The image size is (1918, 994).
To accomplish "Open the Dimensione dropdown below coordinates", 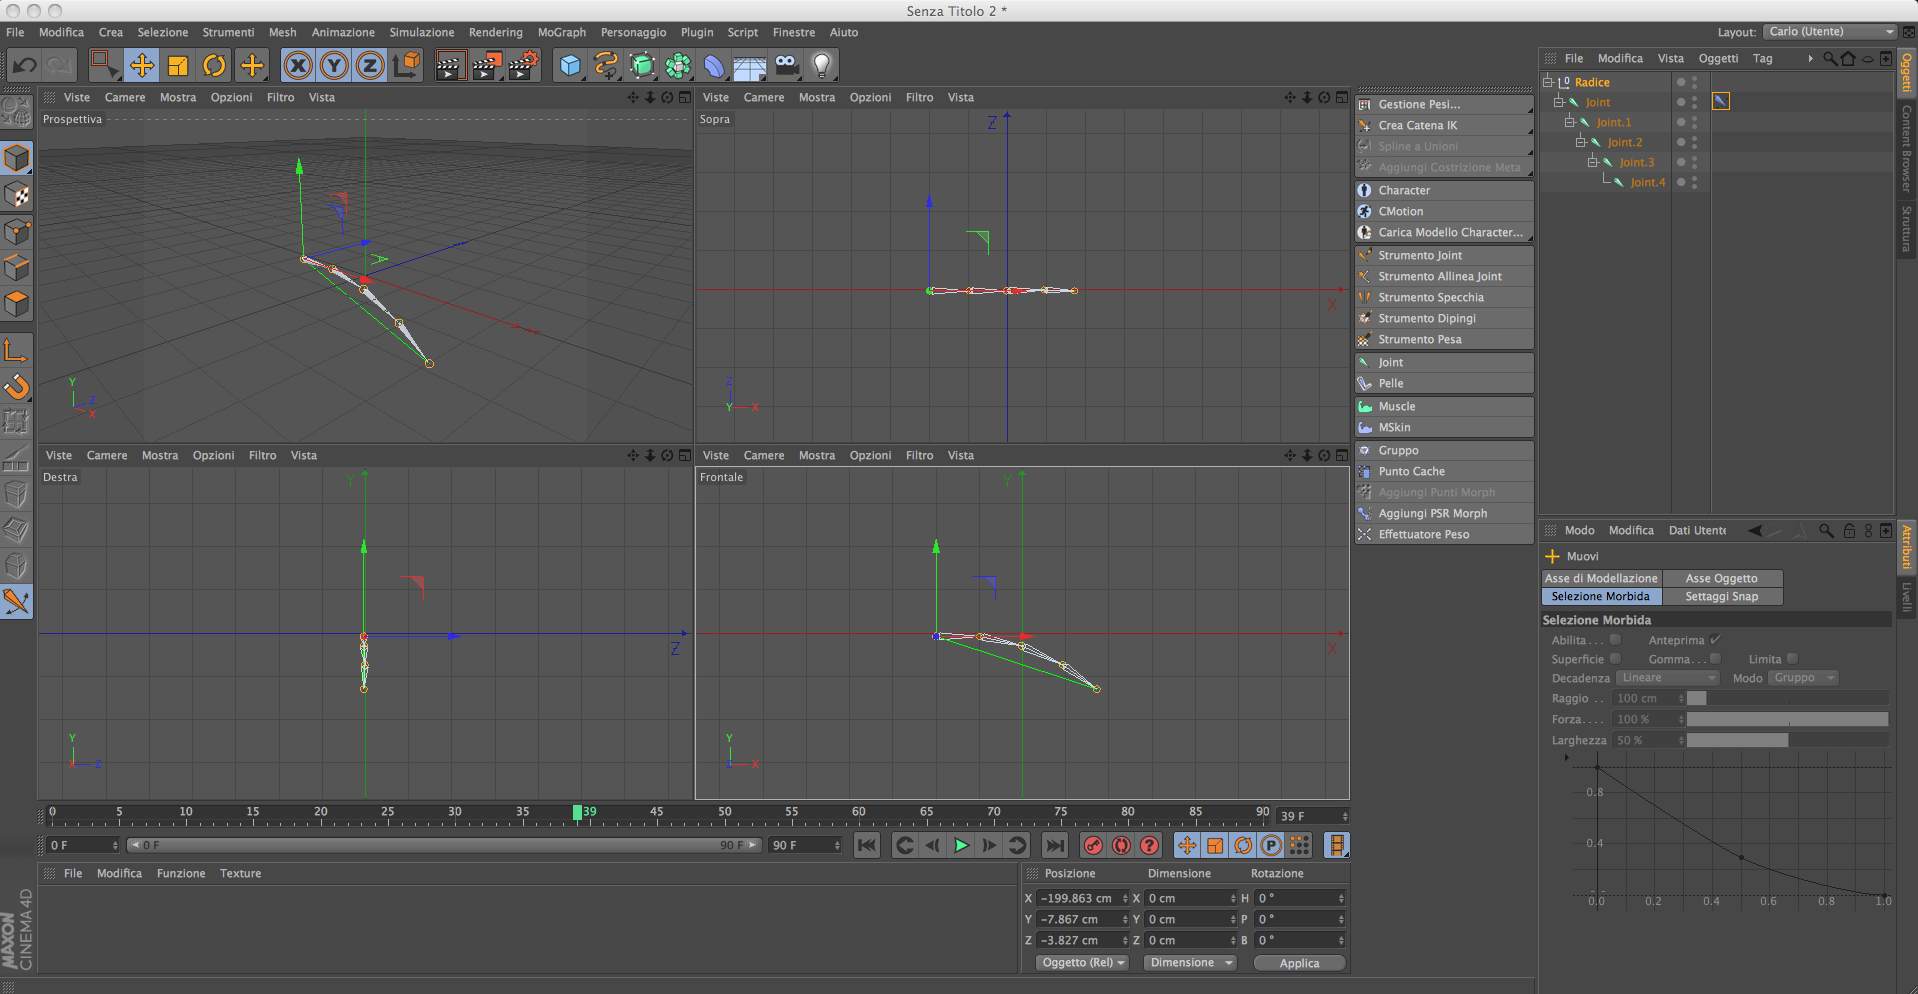I will pyautogui.click(x=1190, y=963).
